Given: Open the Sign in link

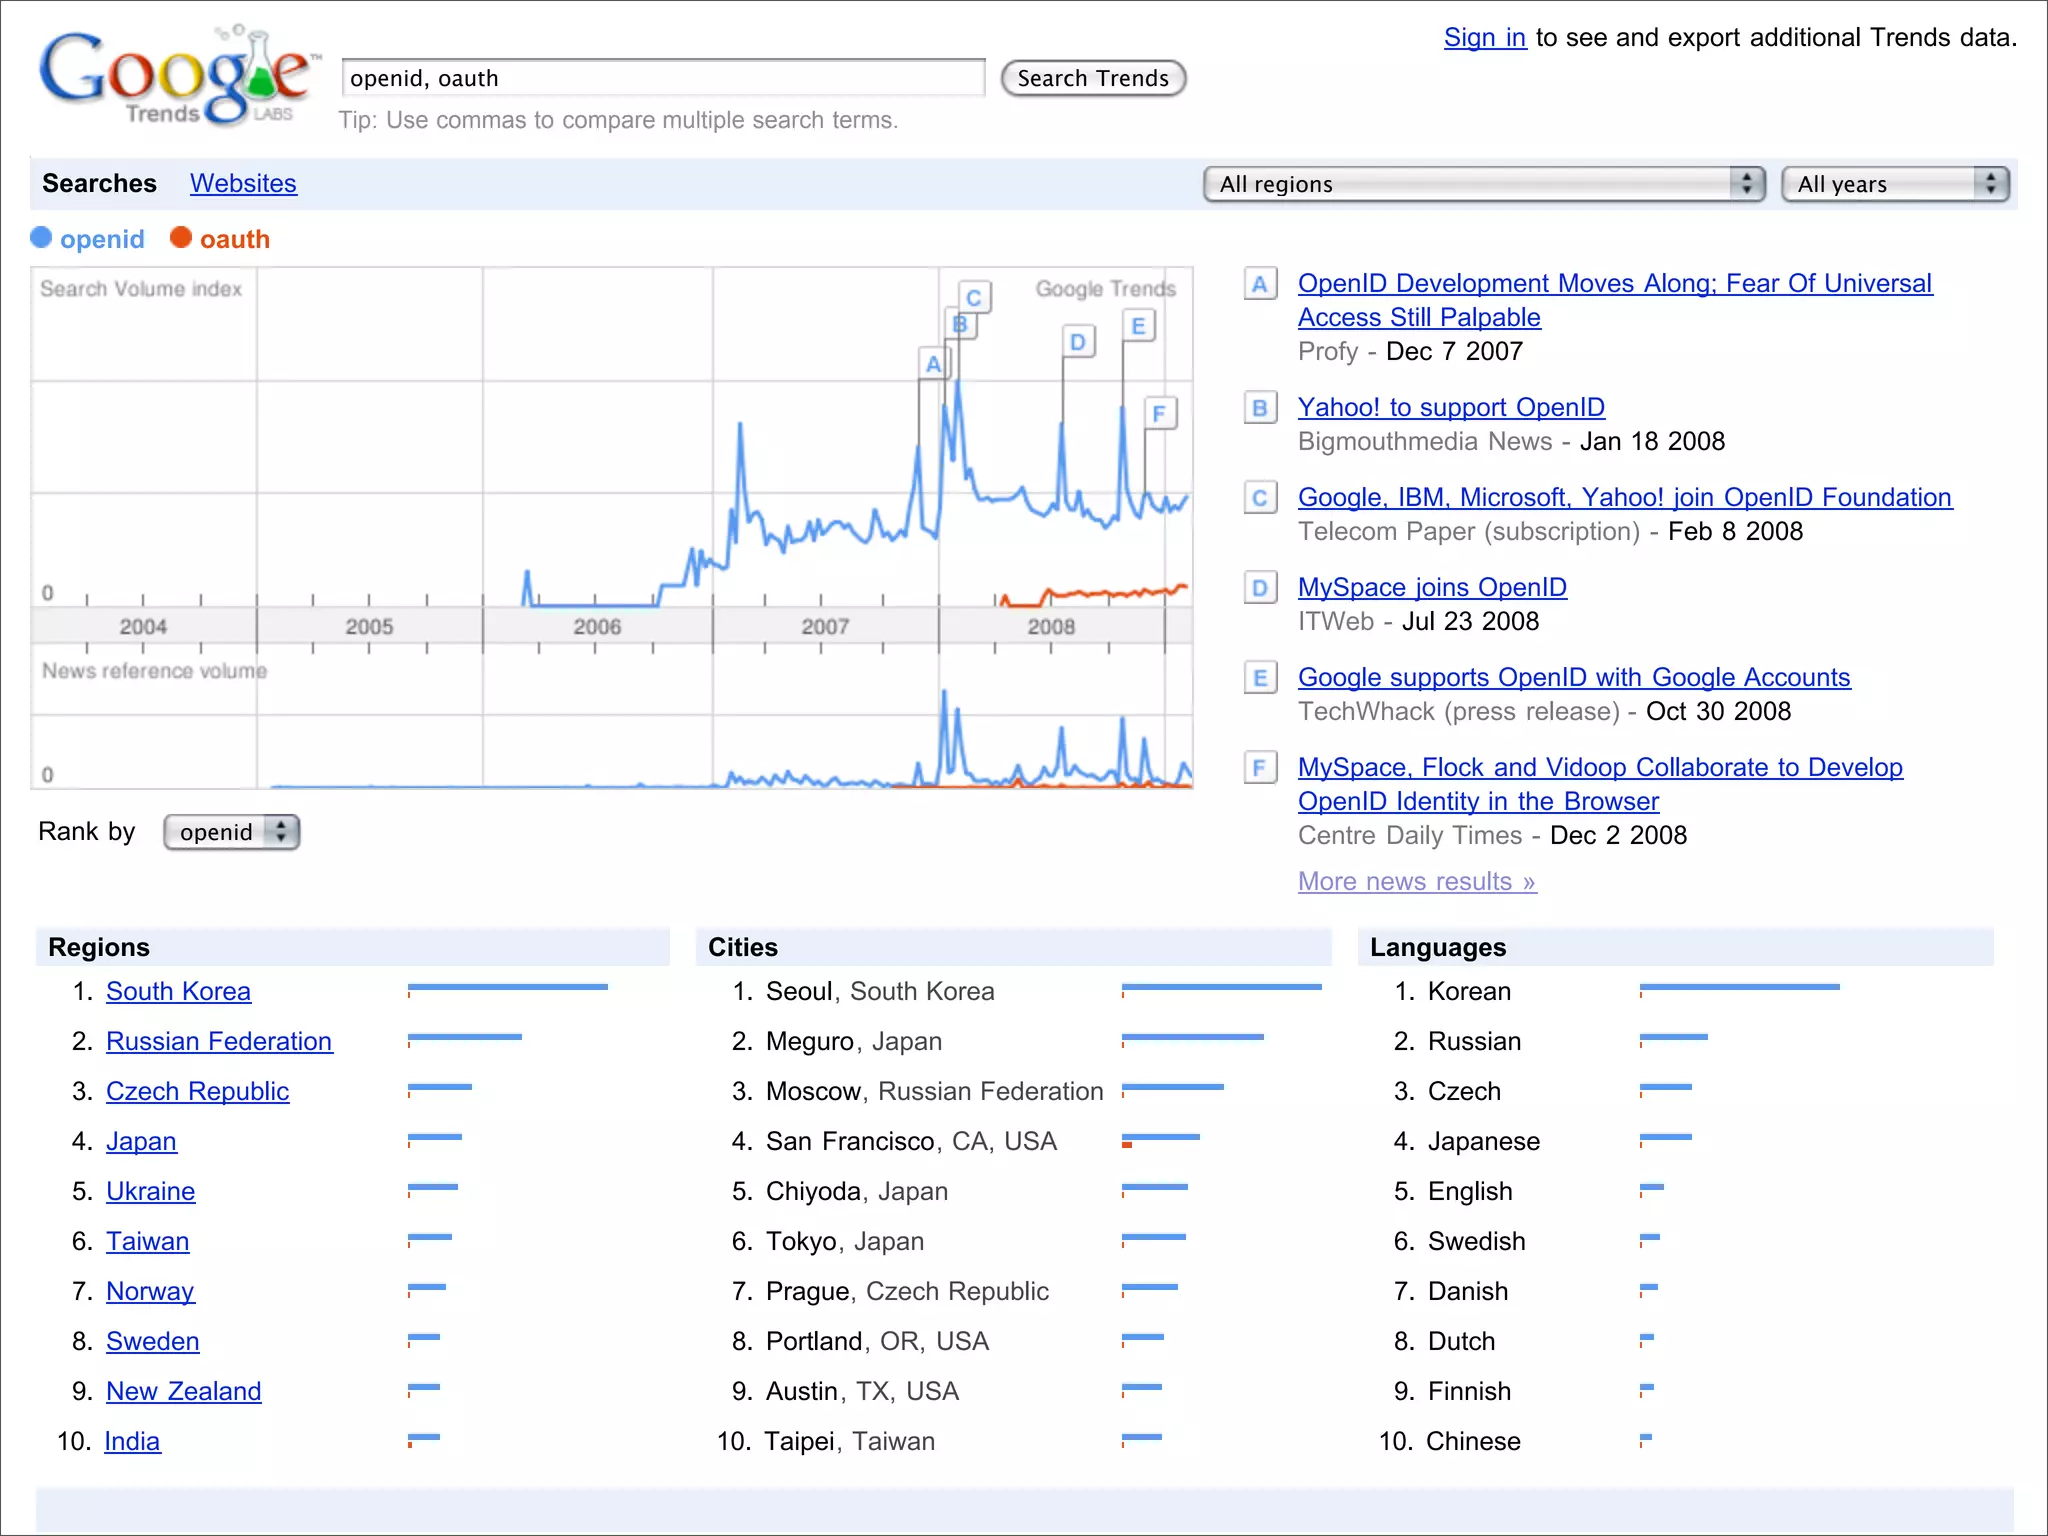Looking at the screenshot, I should point(1484,38).
